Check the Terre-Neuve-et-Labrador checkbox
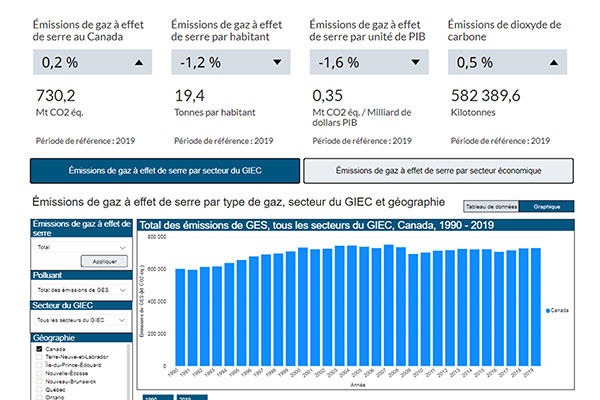 tap(38, 357)
